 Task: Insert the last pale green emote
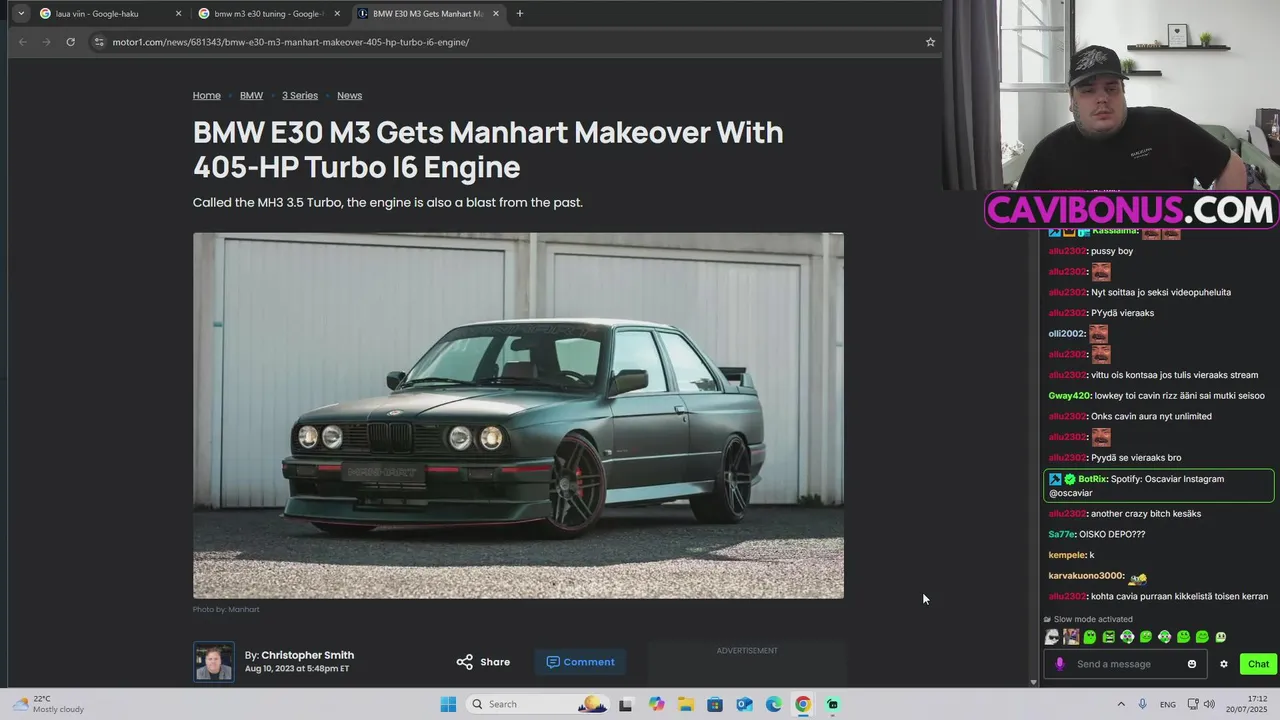click(1220, 637)
